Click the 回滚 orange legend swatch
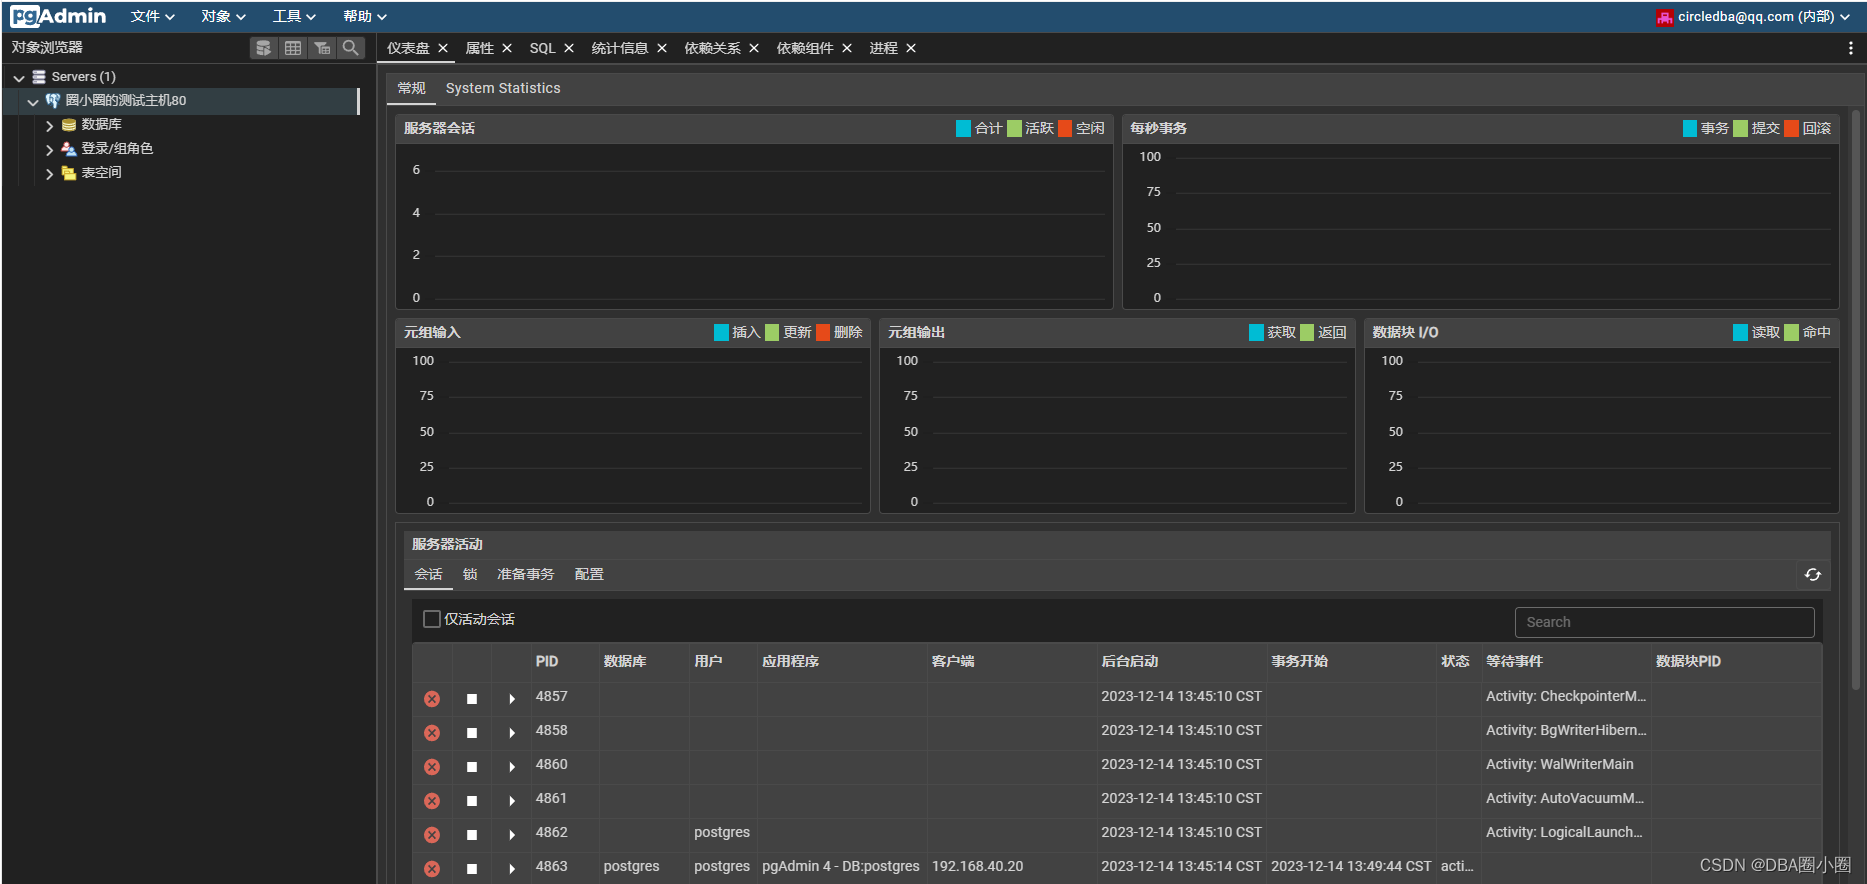The width and height of the screenshot is (1867, 884). tap(1791, 128)
